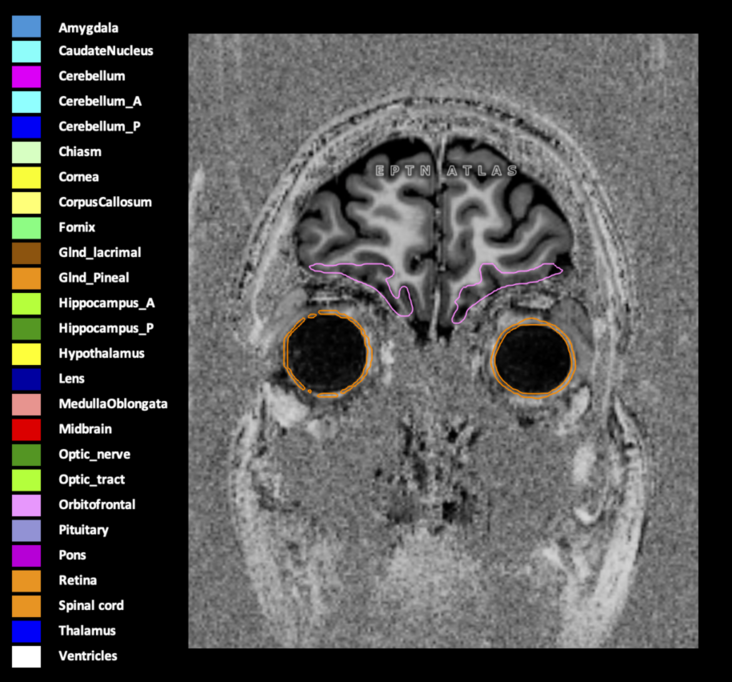732x682 pixels.
Task: Click the Cerebellum magenta color swatch
Action: pos(26,77)
